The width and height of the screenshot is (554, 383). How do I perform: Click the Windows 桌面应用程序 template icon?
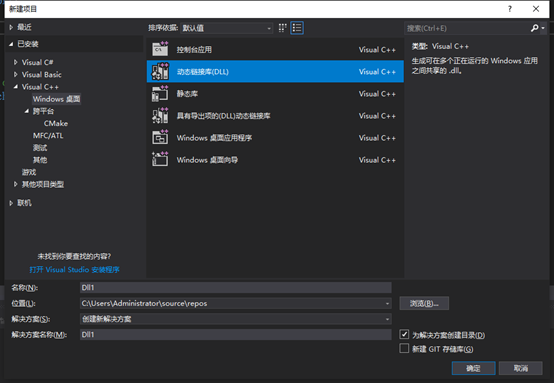coord(160,137)
